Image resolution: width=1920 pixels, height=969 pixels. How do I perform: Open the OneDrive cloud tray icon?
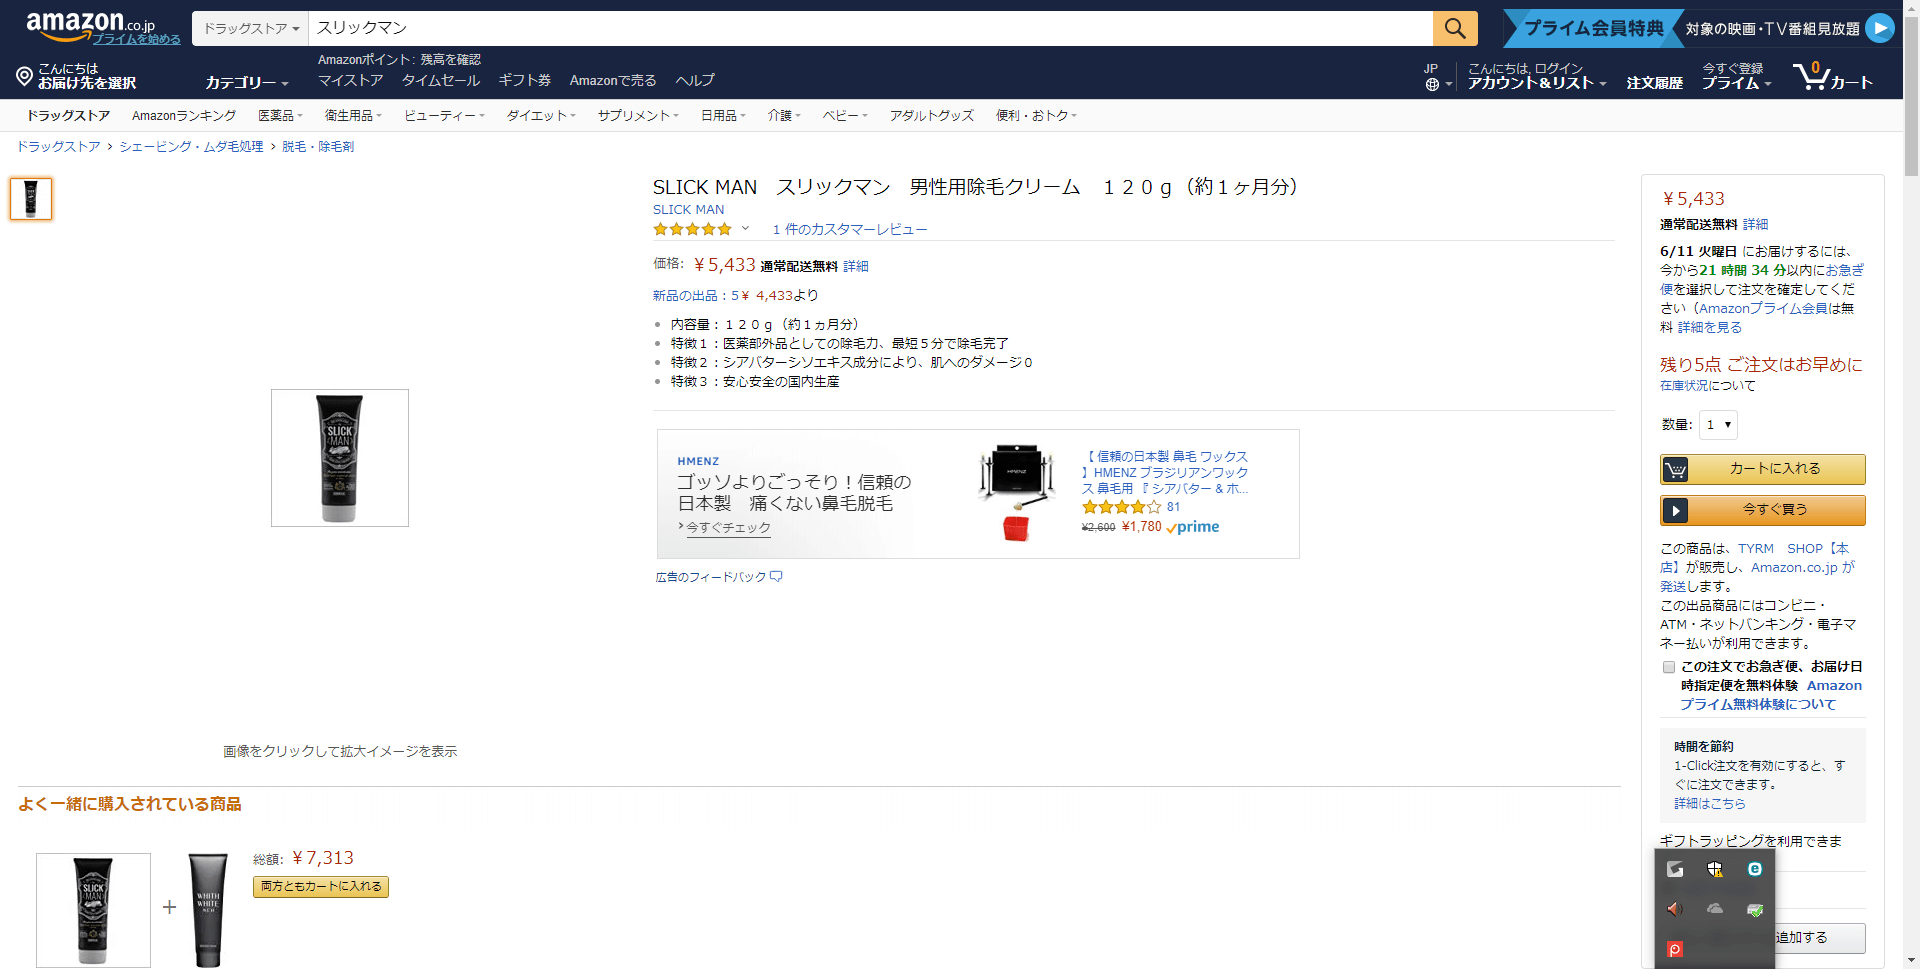1715,909
